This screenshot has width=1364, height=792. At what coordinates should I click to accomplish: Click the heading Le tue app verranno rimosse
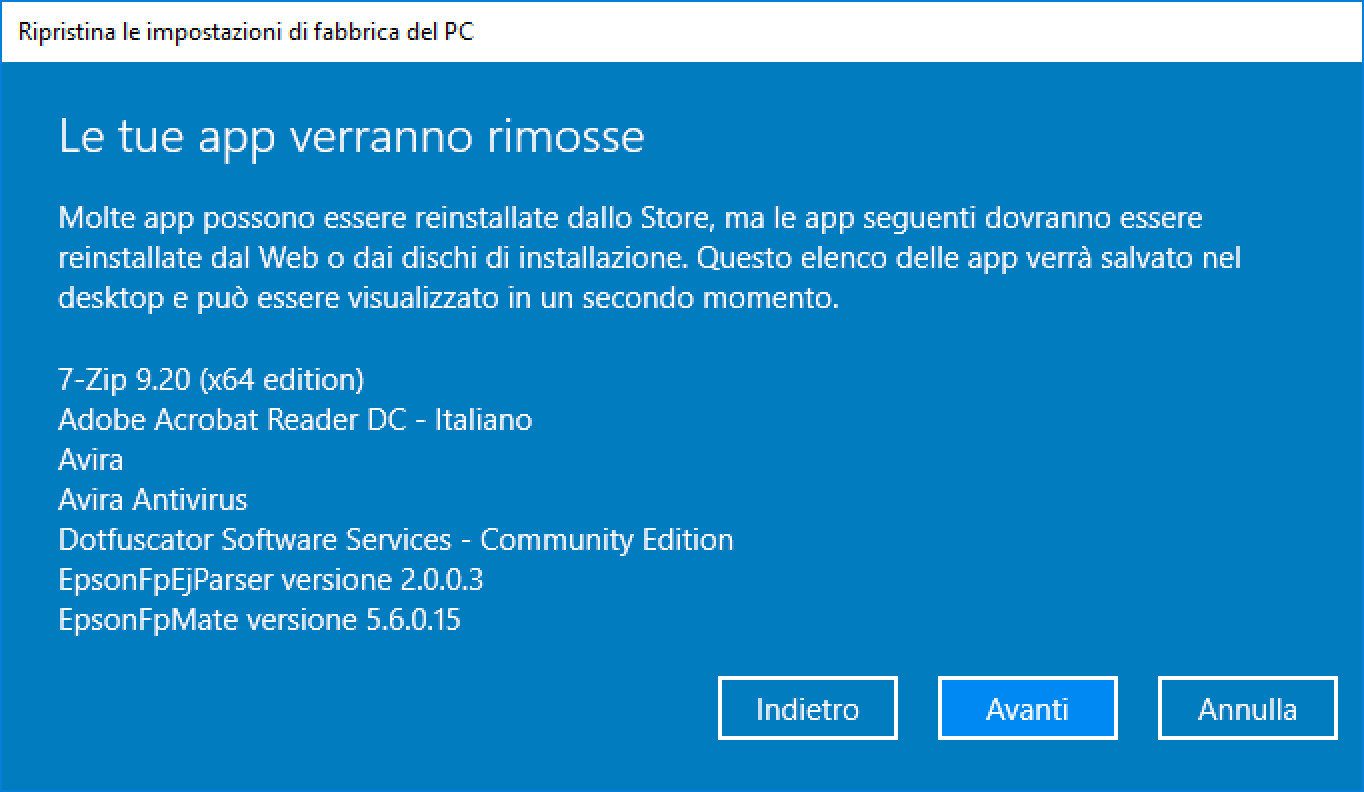(x=351, y=136)
